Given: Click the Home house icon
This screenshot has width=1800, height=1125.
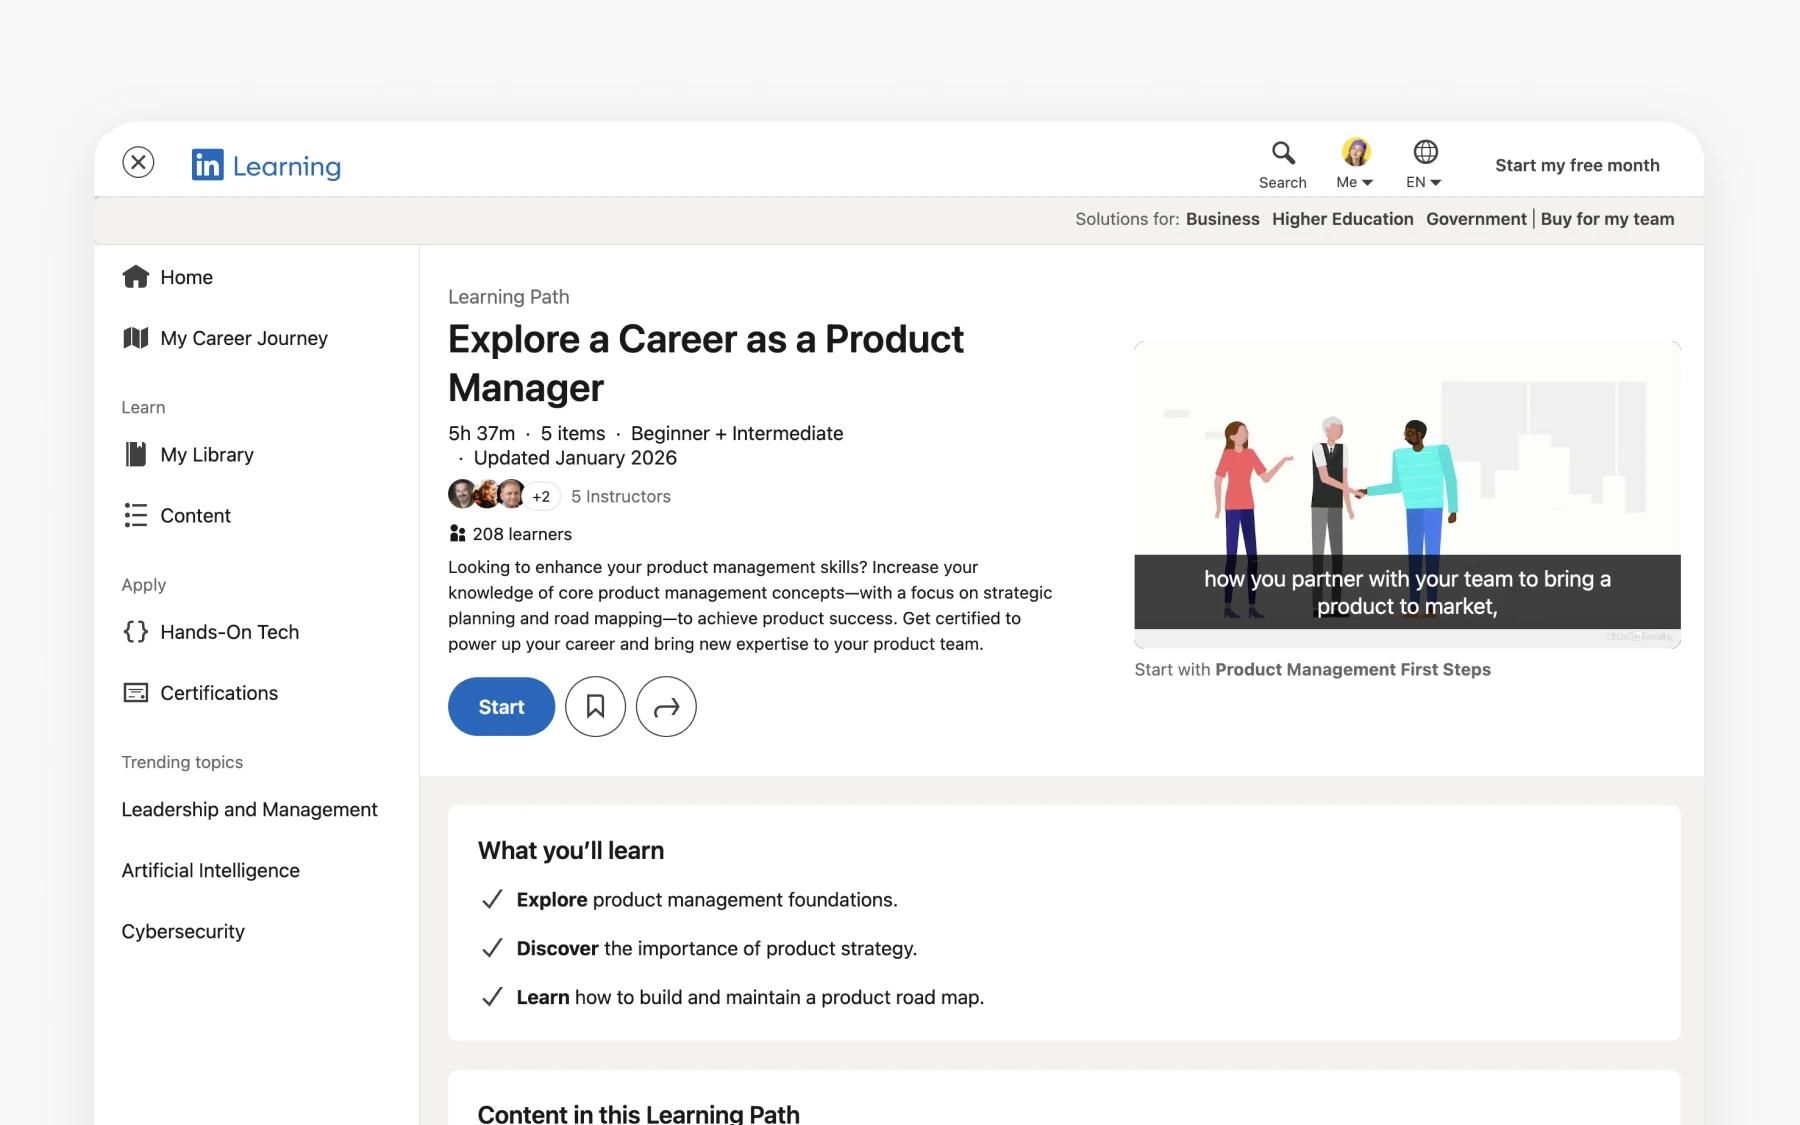Looking at the screenshot, I should 135,277.
